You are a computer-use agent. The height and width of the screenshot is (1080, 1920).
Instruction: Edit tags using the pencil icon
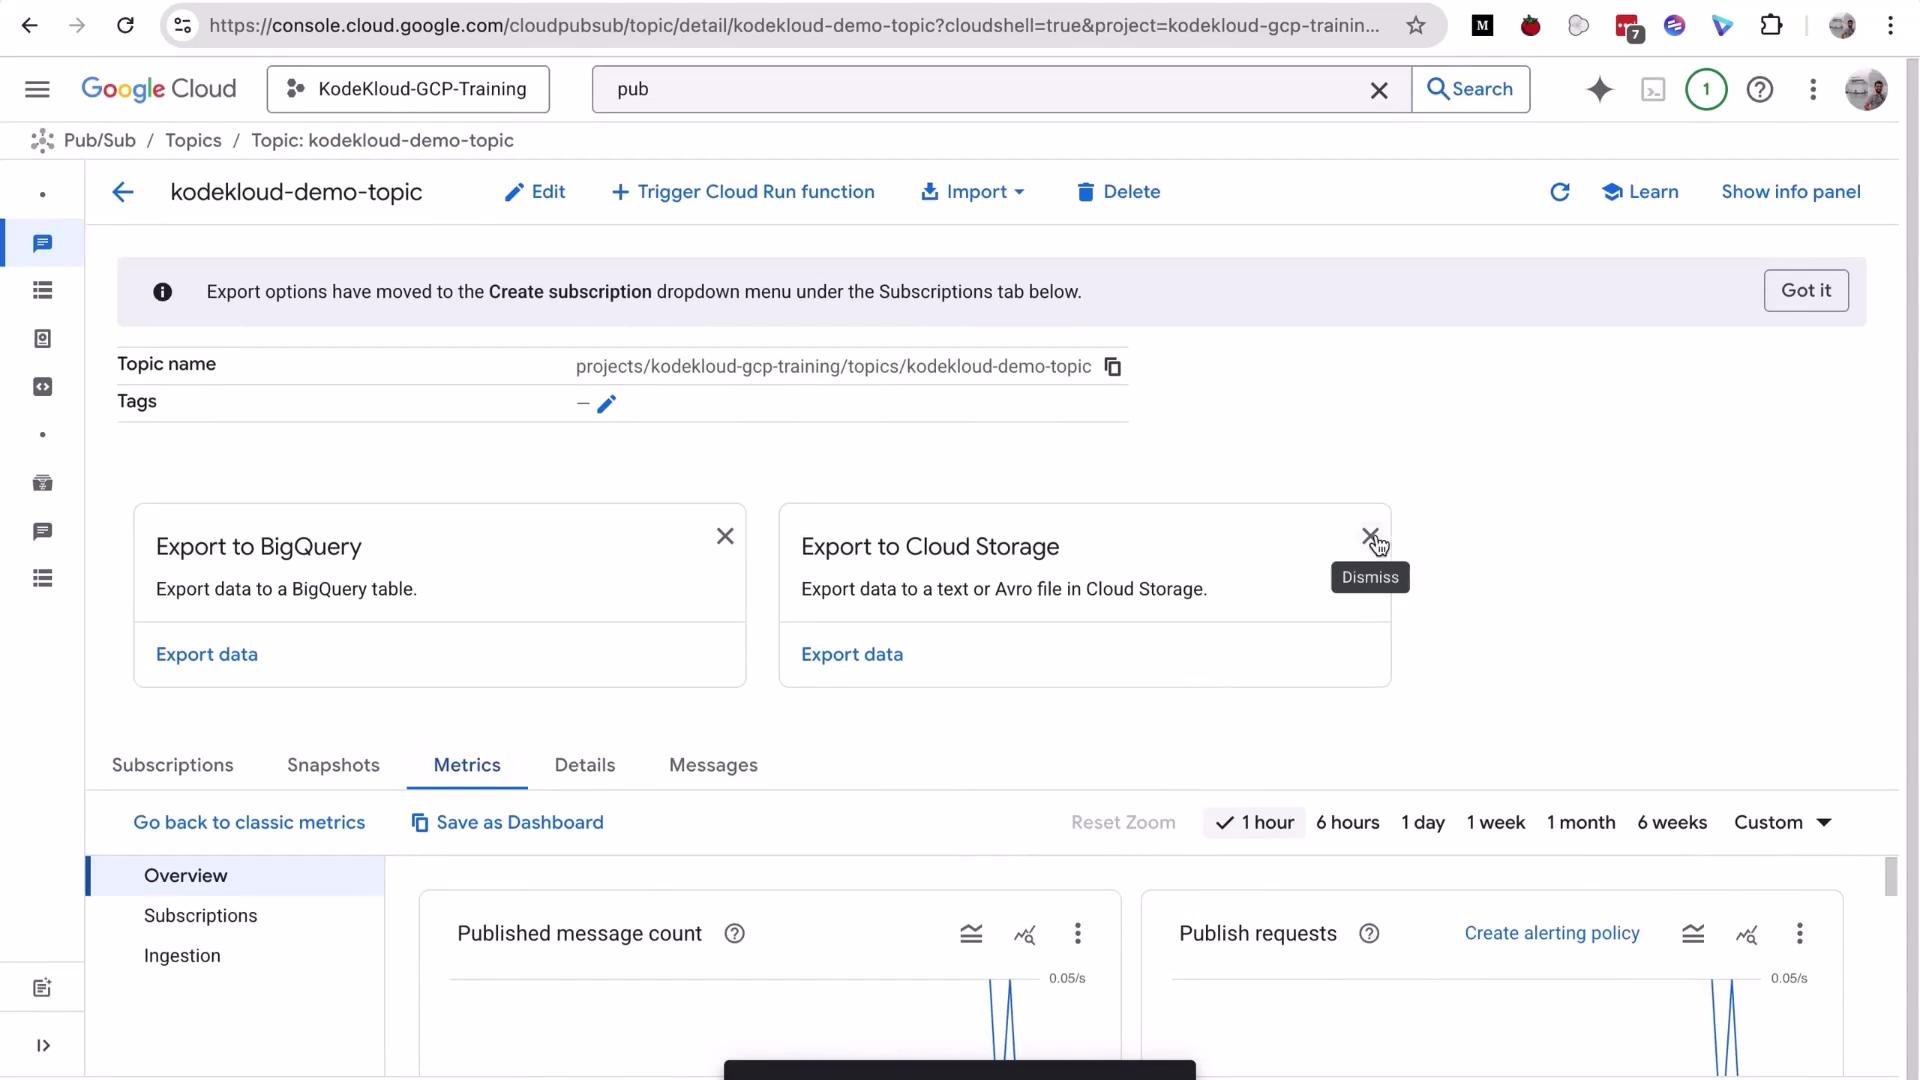click(606, 404)
